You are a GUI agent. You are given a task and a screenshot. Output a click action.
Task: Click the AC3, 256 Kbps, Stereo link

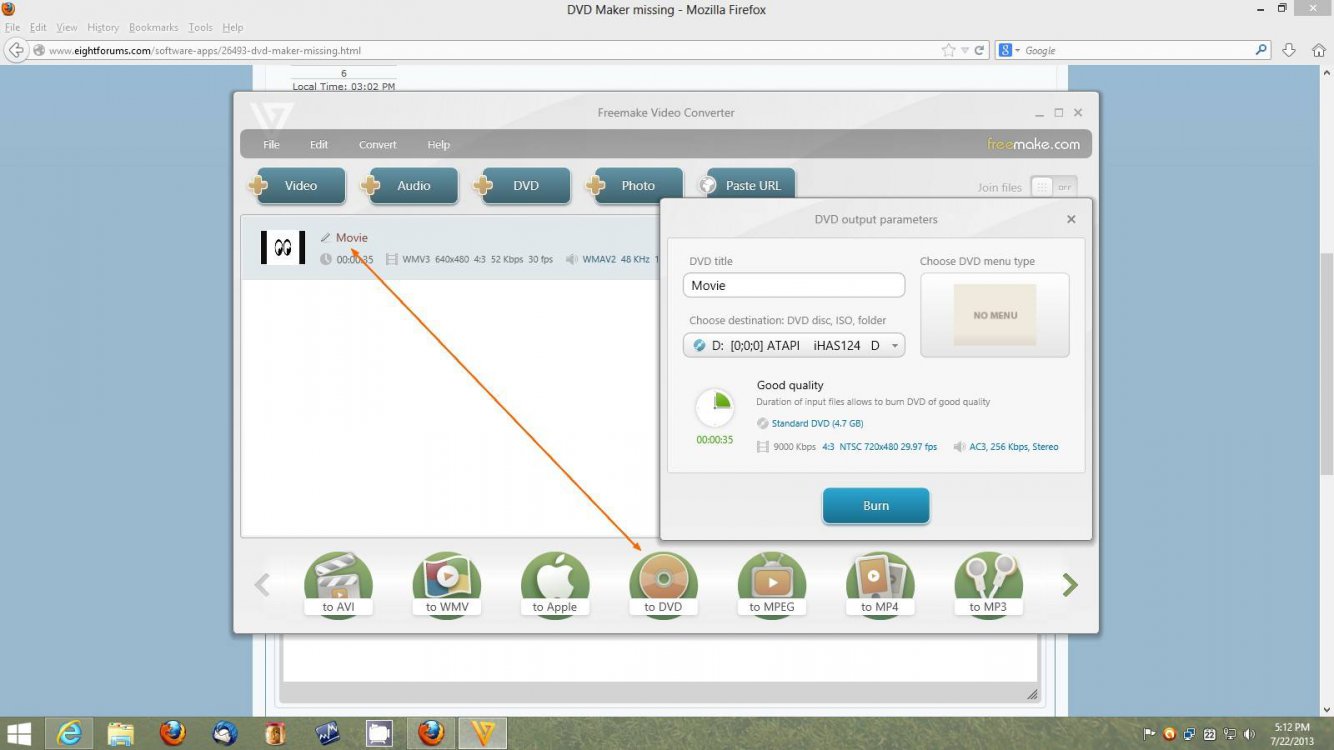(1014, 447)
